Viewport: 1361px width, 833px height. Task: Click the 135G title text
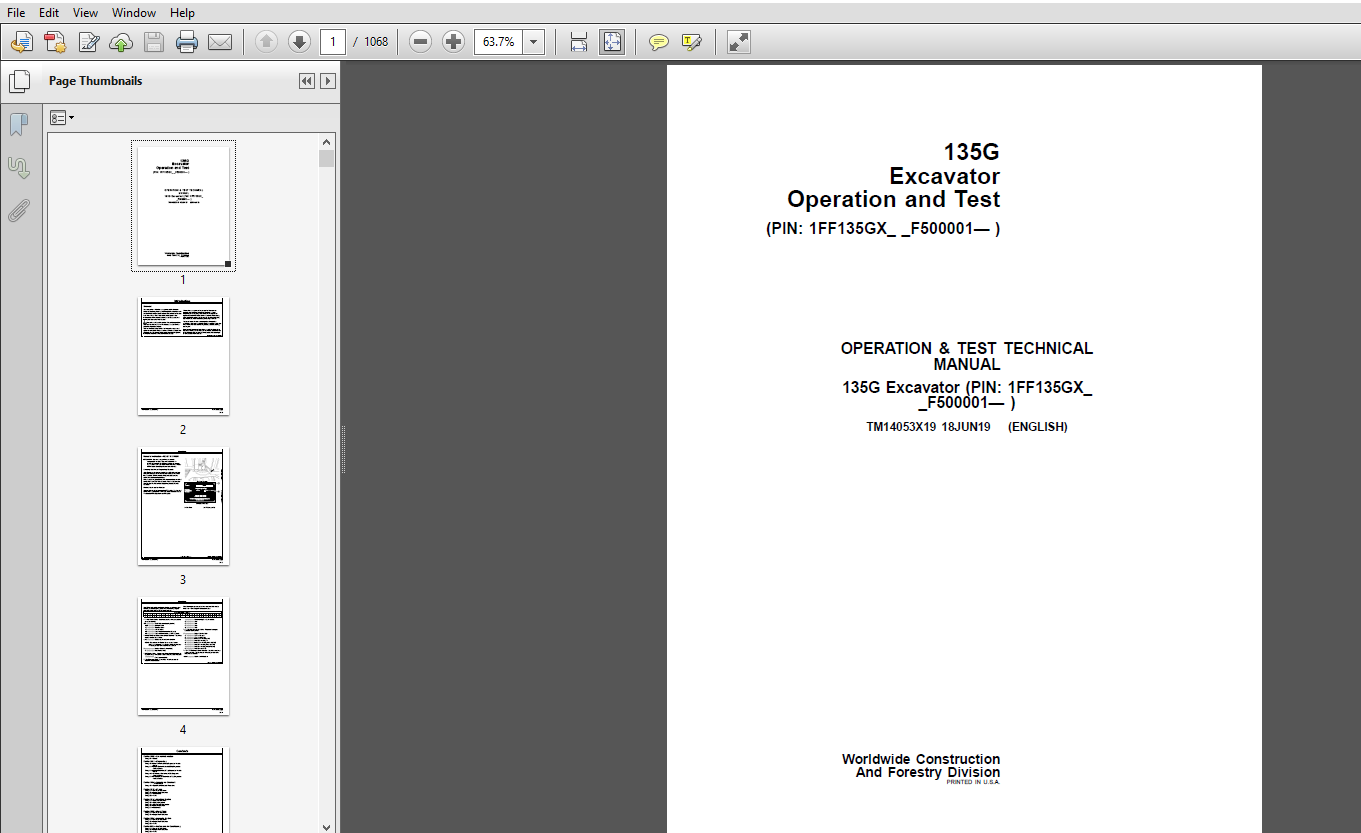pyautogui.click(x=971, y=152)
